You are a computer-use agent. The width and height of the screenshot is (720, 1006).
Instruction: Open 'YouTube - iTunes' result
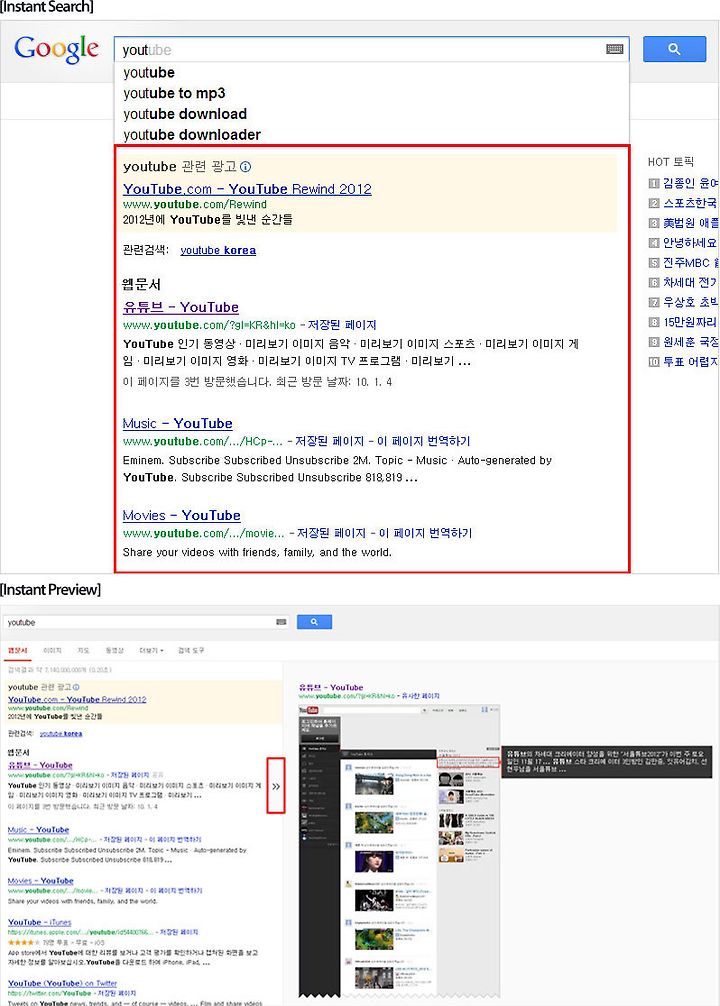pyautogui.click(x=40, y=922)
